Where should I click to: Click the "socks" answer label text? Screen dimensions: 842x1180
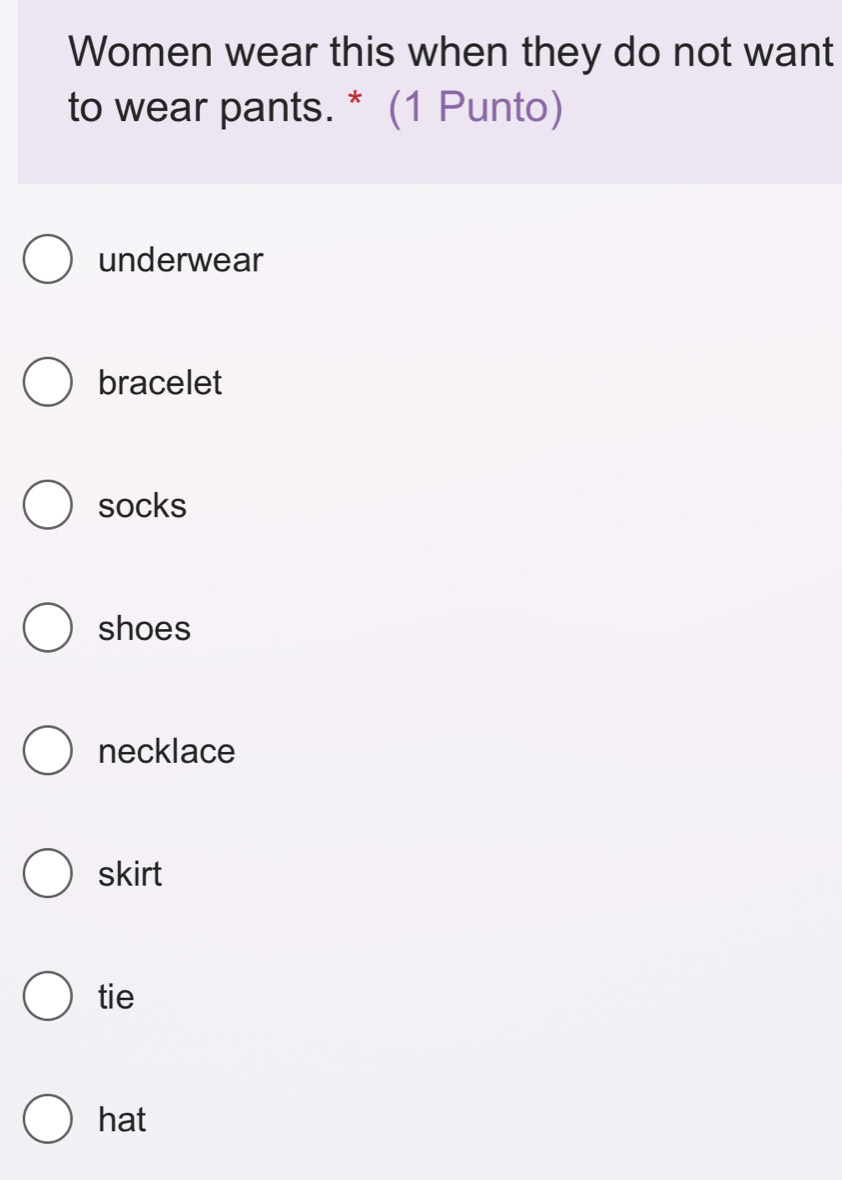click(x=143, y=506)
